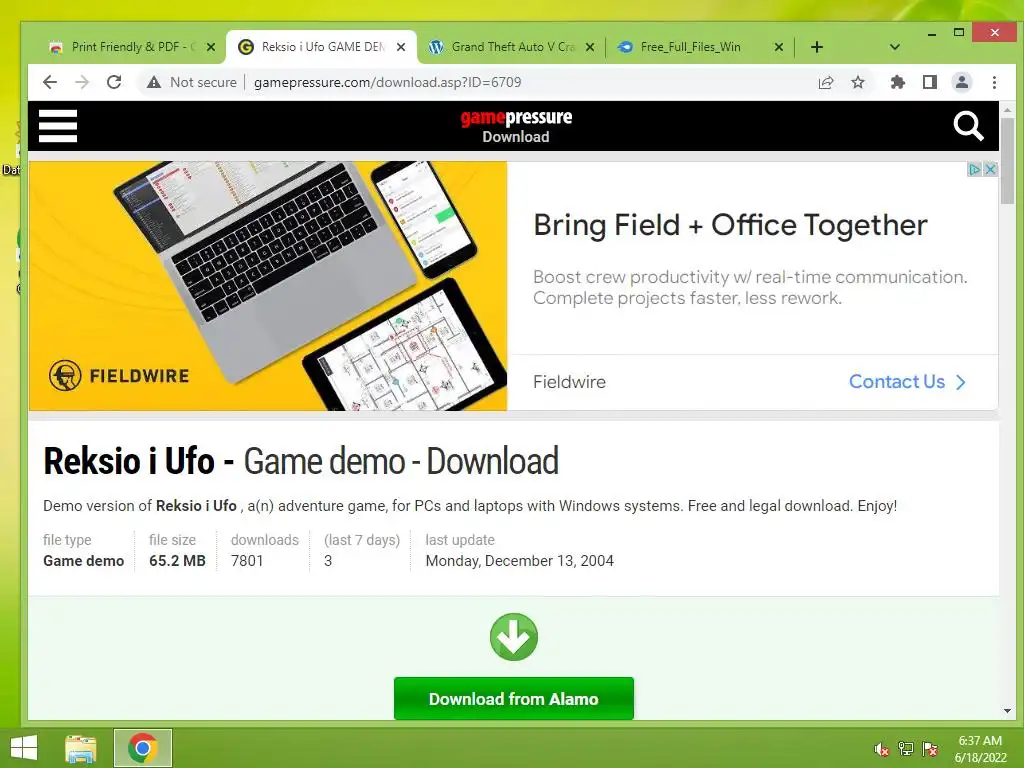Open the Chrome extensions menu
Image resolution: width=1024 pixels, height=768 pixels.
(898, 82)
